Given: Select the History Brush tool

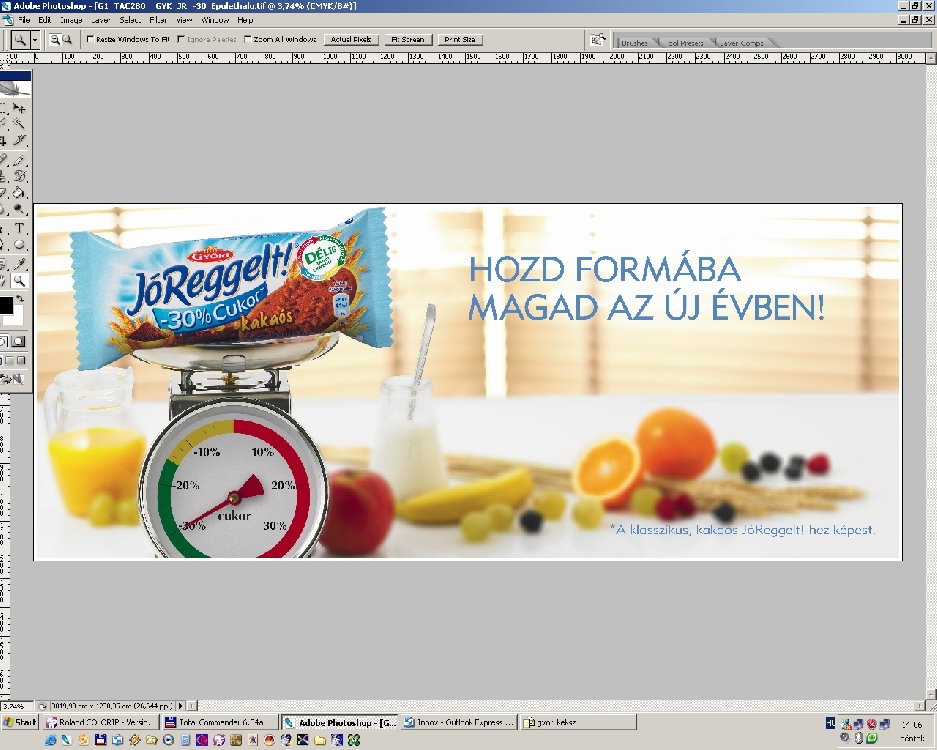Looking at the screenshot, I should tap(20, 176).
